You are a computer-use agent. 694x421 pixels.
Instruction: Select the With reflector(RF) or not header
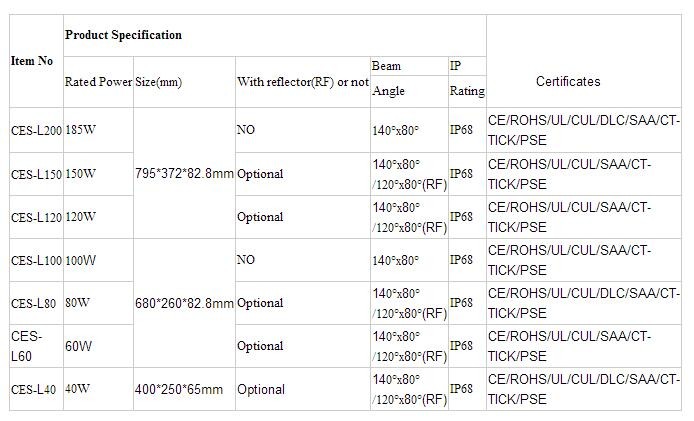pos(303,82)
